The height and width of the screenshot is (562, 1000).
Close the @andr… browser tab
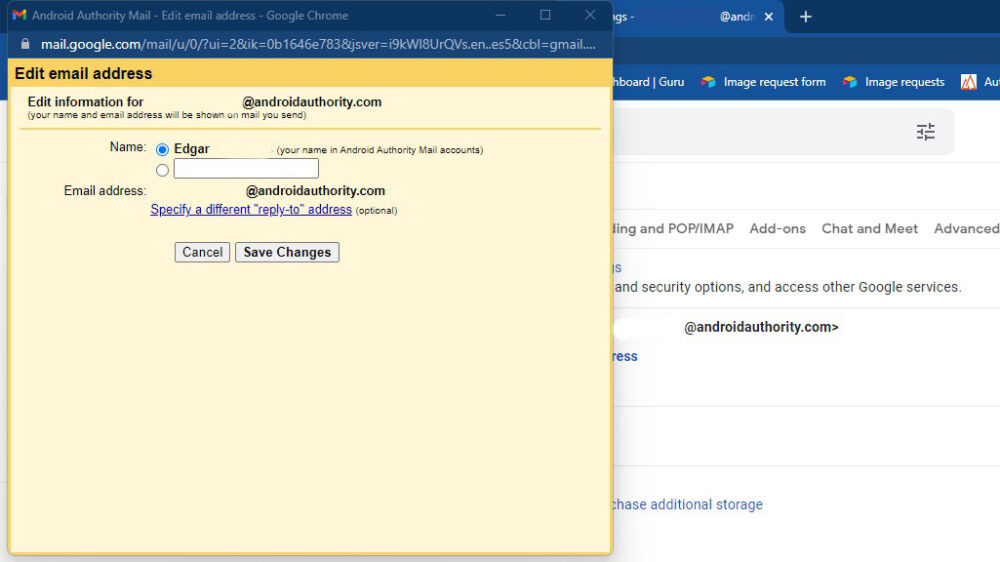coord(769,17)
